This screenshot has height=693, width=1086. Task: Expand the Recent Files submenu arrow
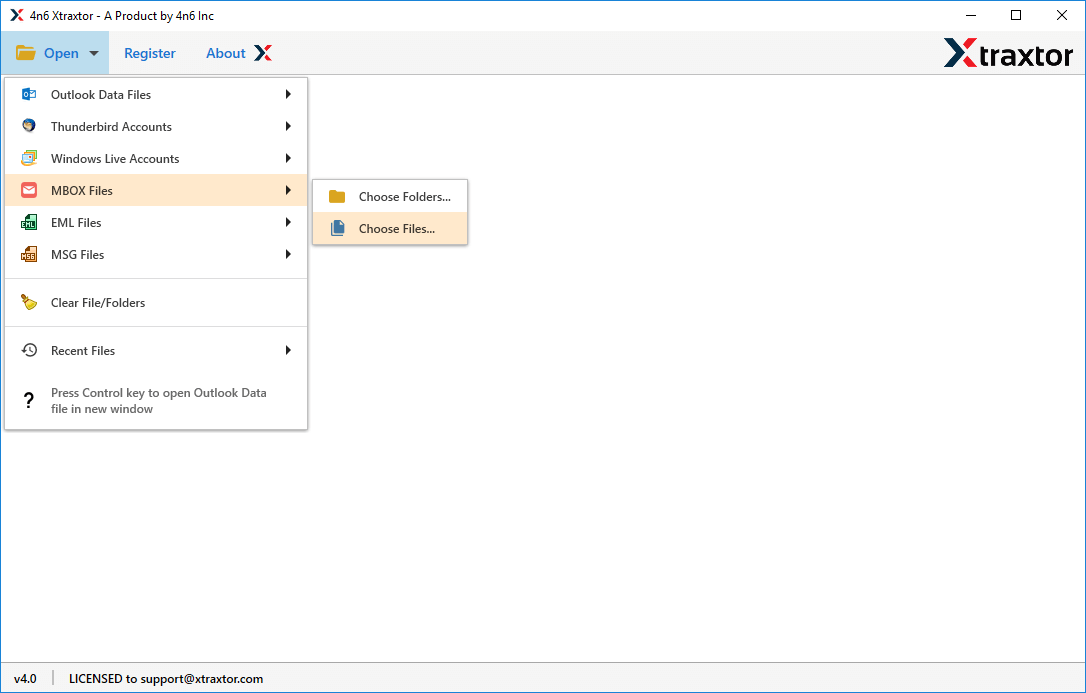(288, 351)
